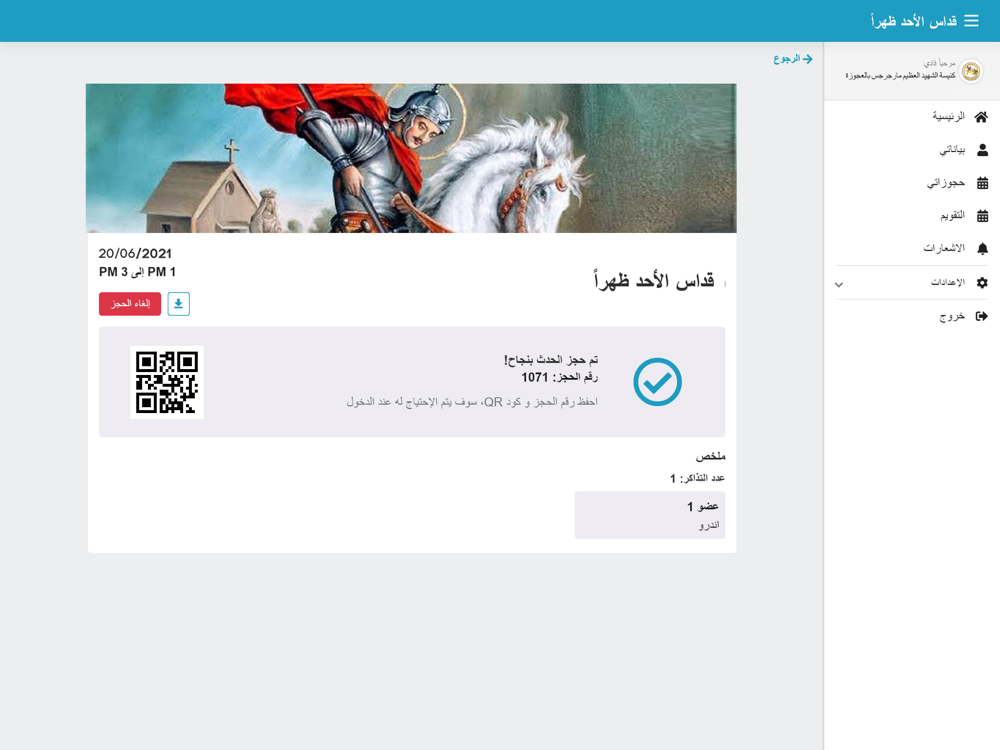Click the تم حجز الحدث بنجاح! message

tap(551, 360)
